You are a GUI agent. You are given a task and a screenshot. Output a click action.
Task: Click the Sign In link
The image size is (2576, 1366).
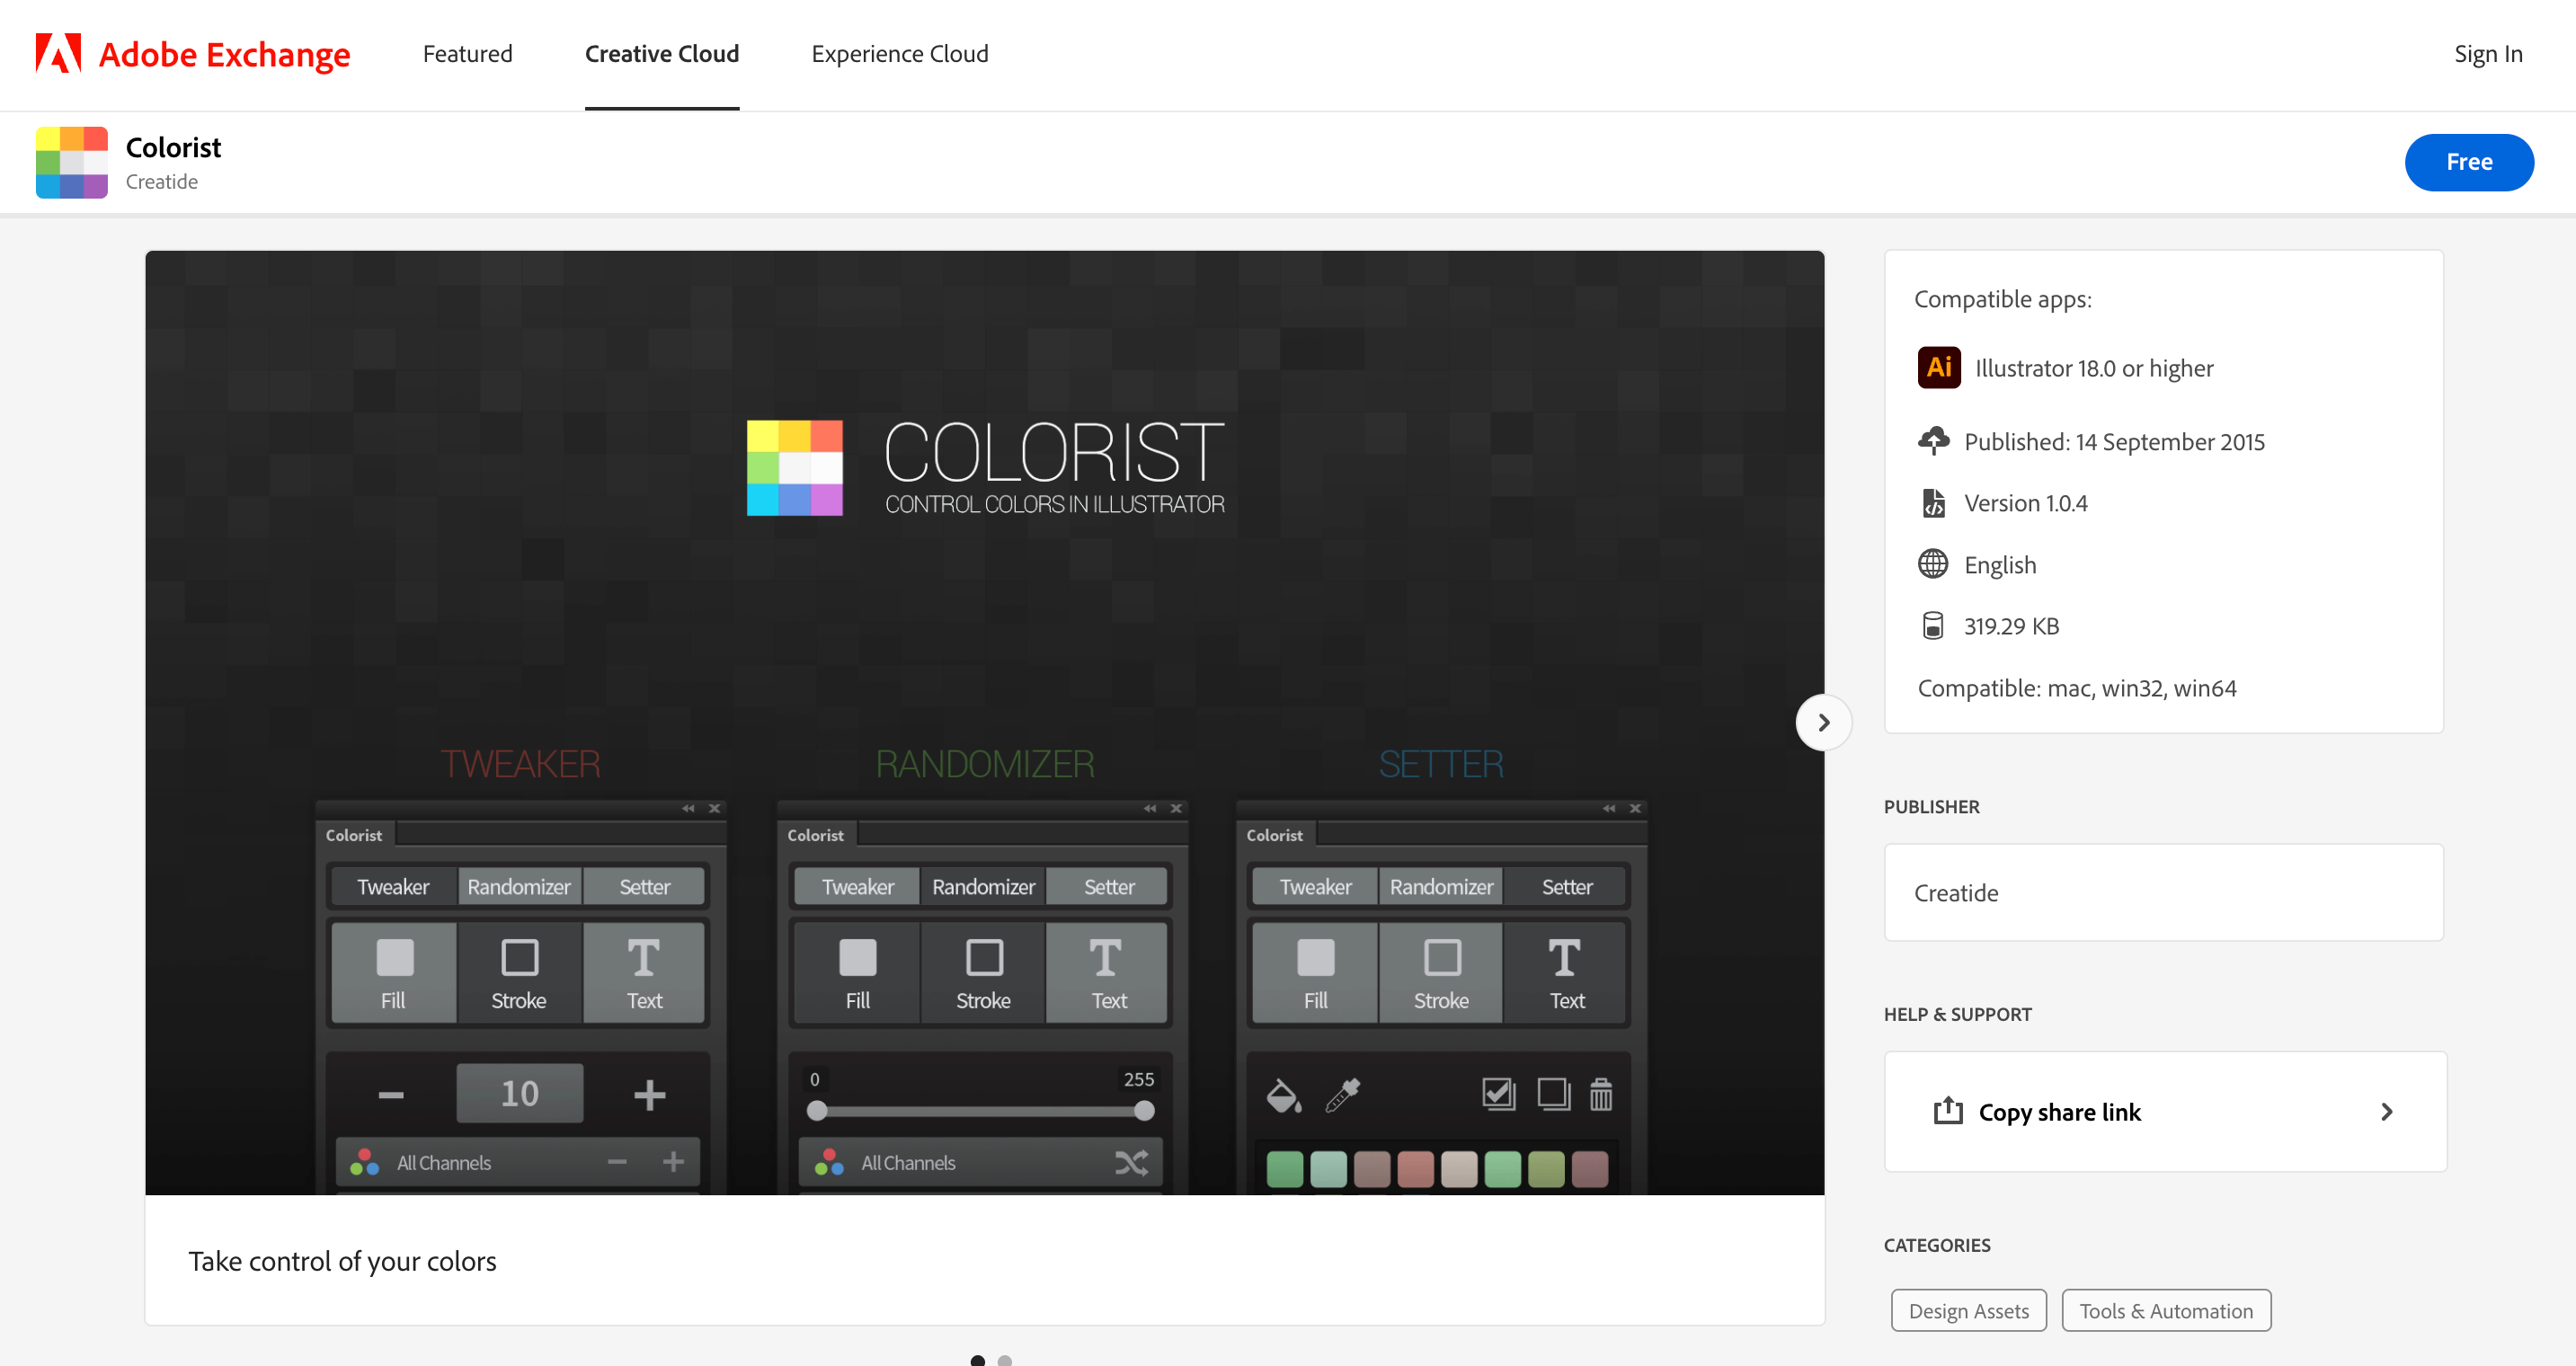[2487, 54]
